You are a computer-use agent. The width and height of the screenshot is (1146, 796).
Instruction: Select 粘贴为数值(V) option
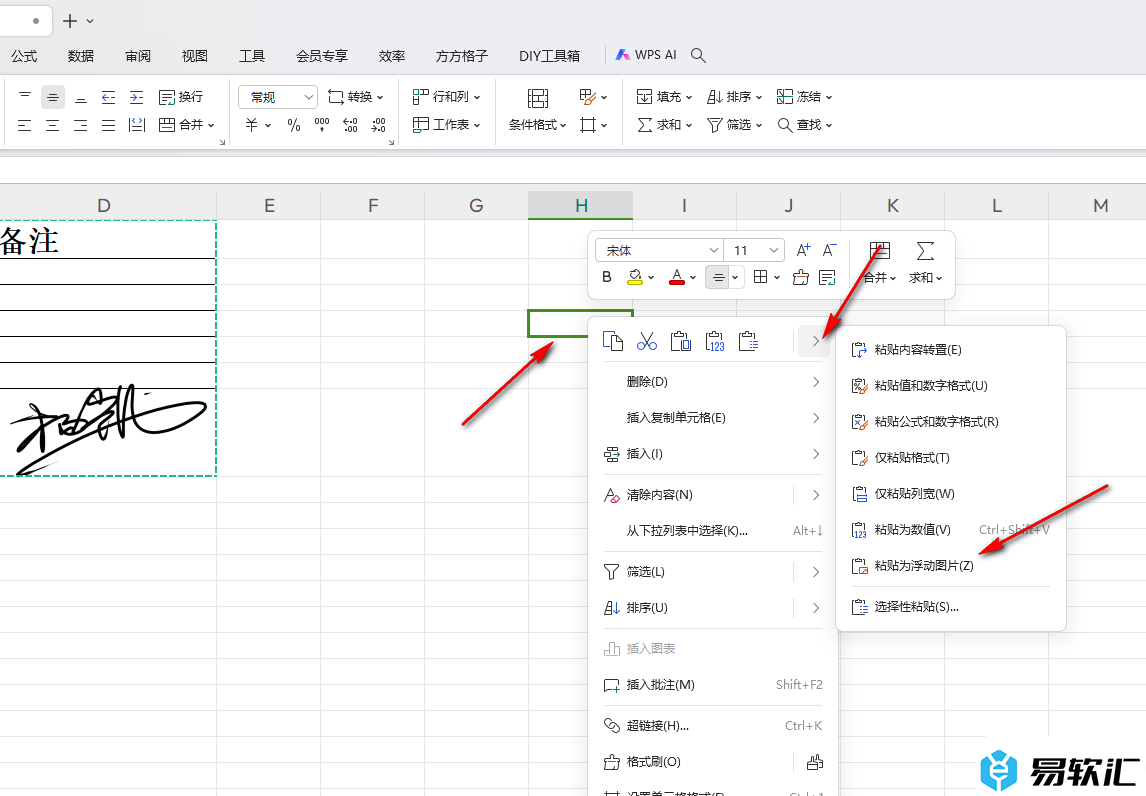point(950,529)
